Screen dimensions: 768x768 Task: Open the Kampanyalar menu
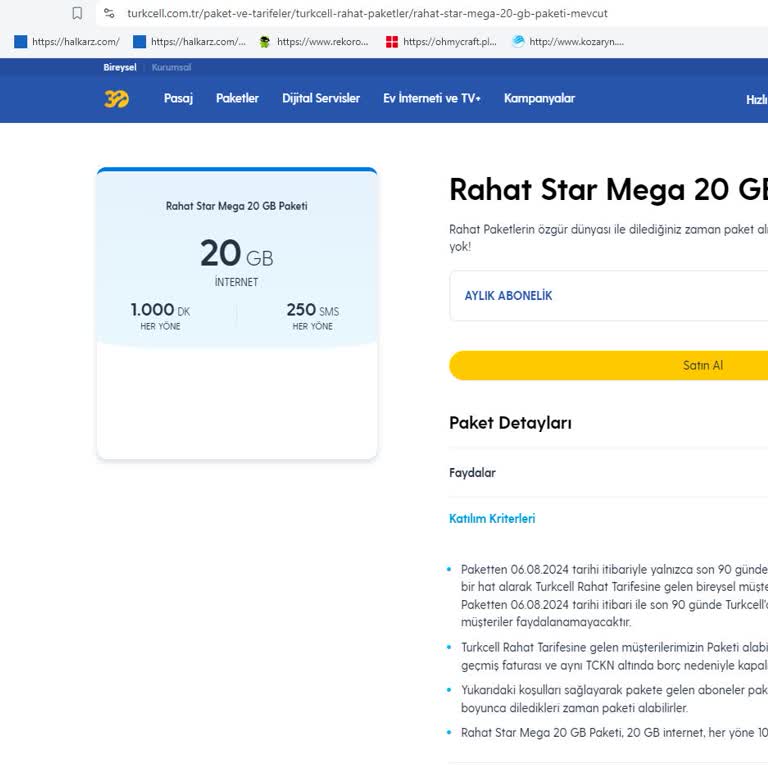(539, 98)
